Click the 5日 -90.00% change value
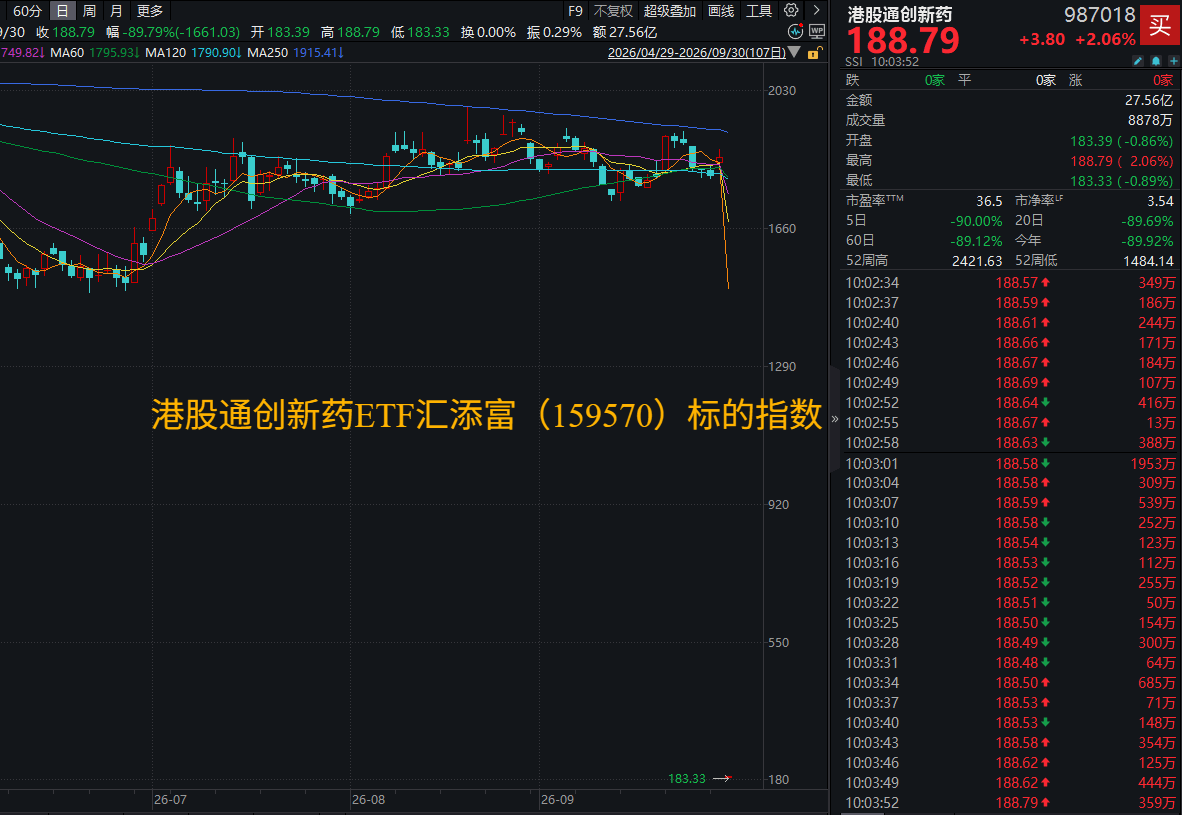1182x815 pixels. [x=975, y=222]
